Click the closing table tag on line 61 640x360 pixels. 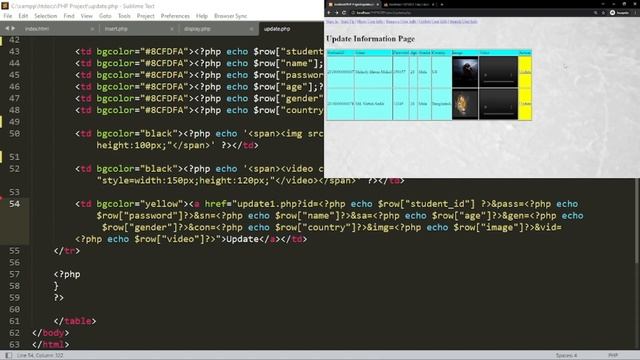tap(75, 321)
